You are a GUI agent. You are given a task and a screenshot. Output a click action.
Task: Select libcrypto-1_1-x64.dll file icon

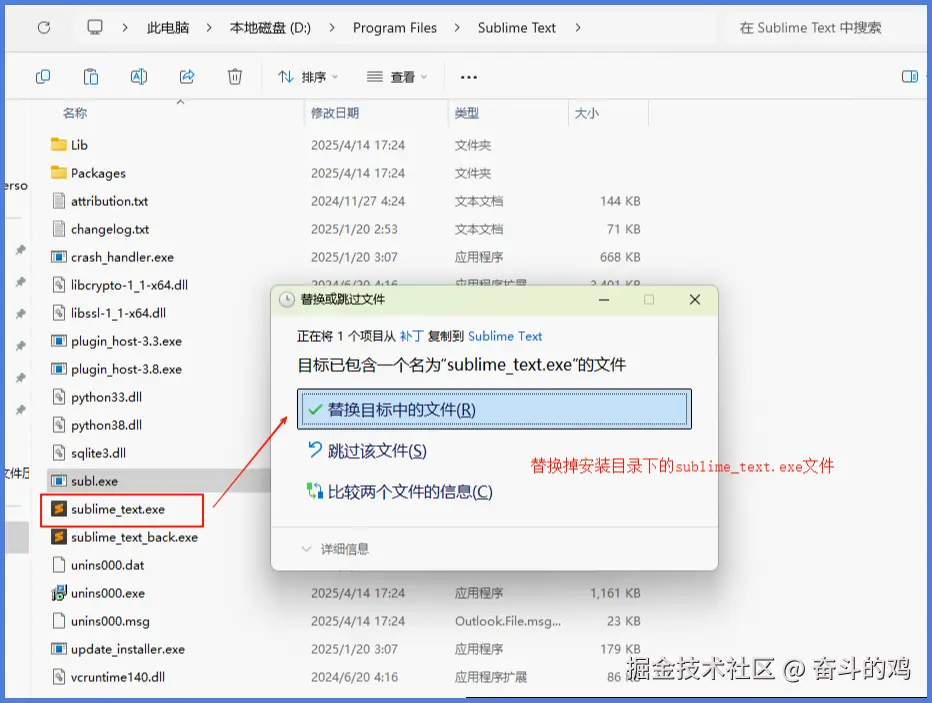click(58, 285)
